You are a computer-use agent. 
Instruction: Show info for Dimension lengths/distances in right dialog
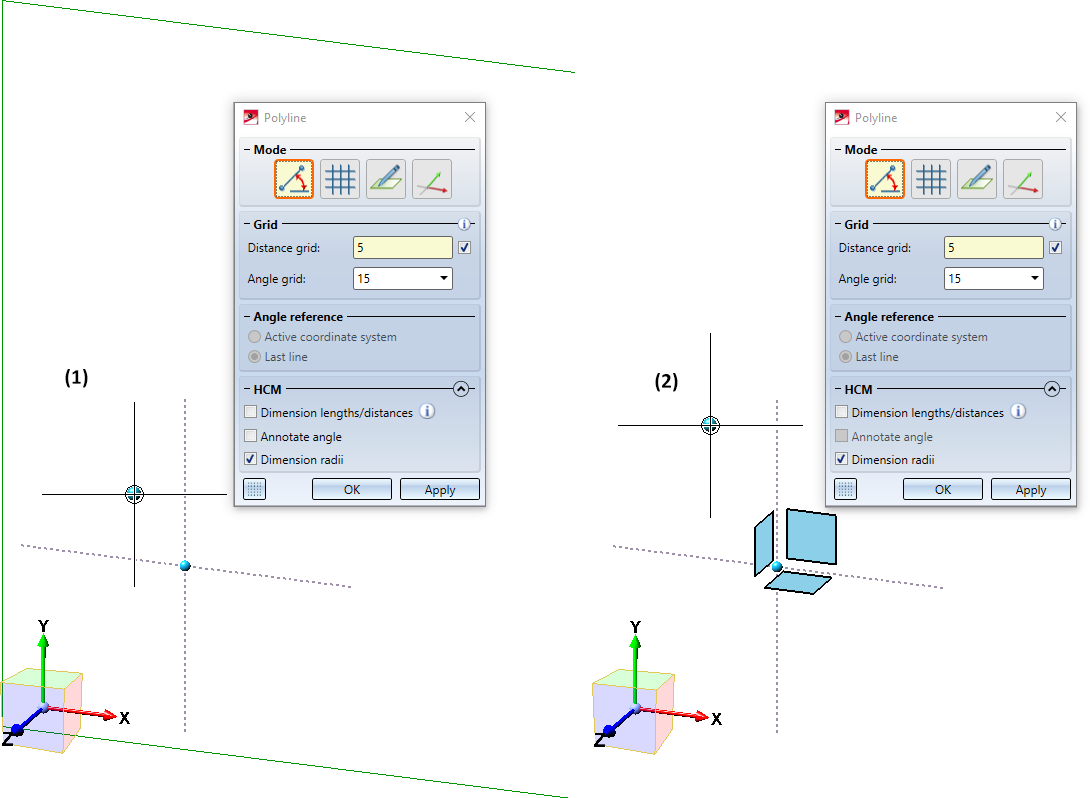pos(1018,412)
